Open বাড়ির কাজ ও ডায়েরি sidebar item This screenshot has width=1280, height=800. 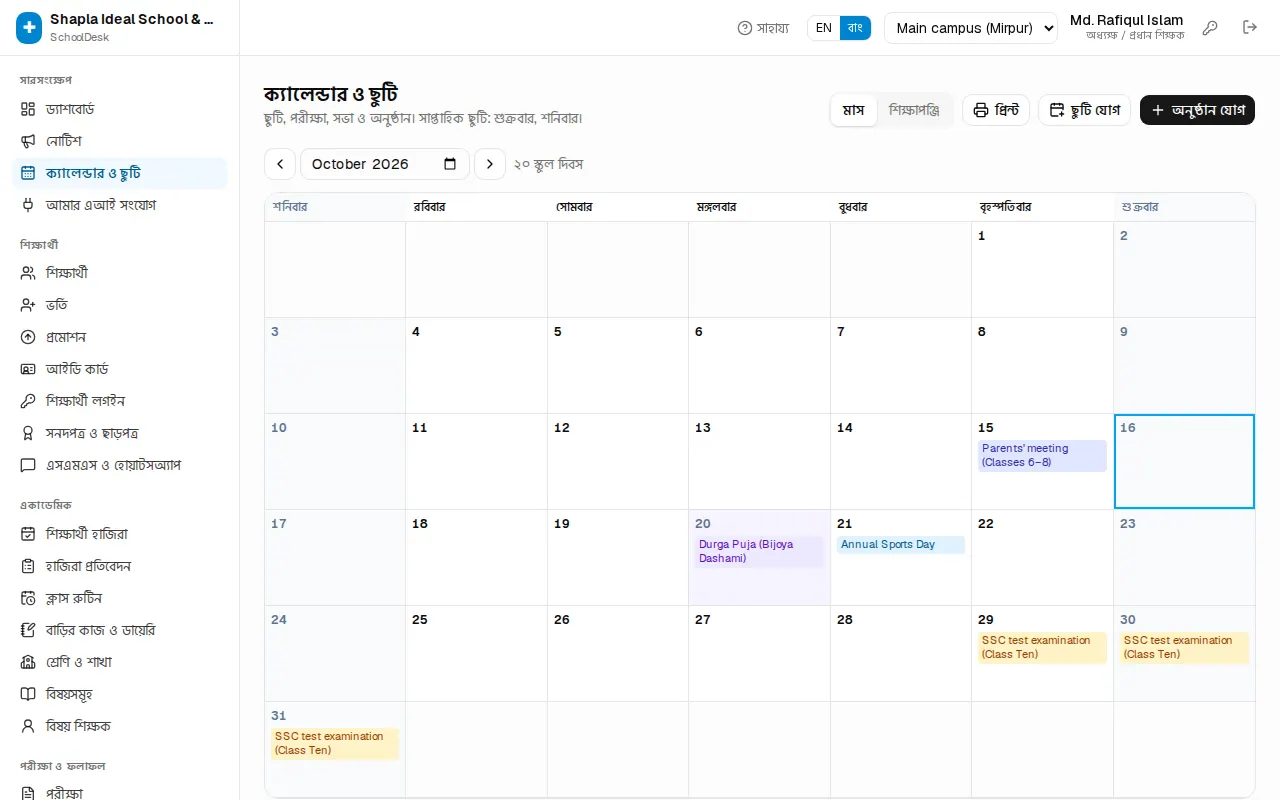[119, 630]
